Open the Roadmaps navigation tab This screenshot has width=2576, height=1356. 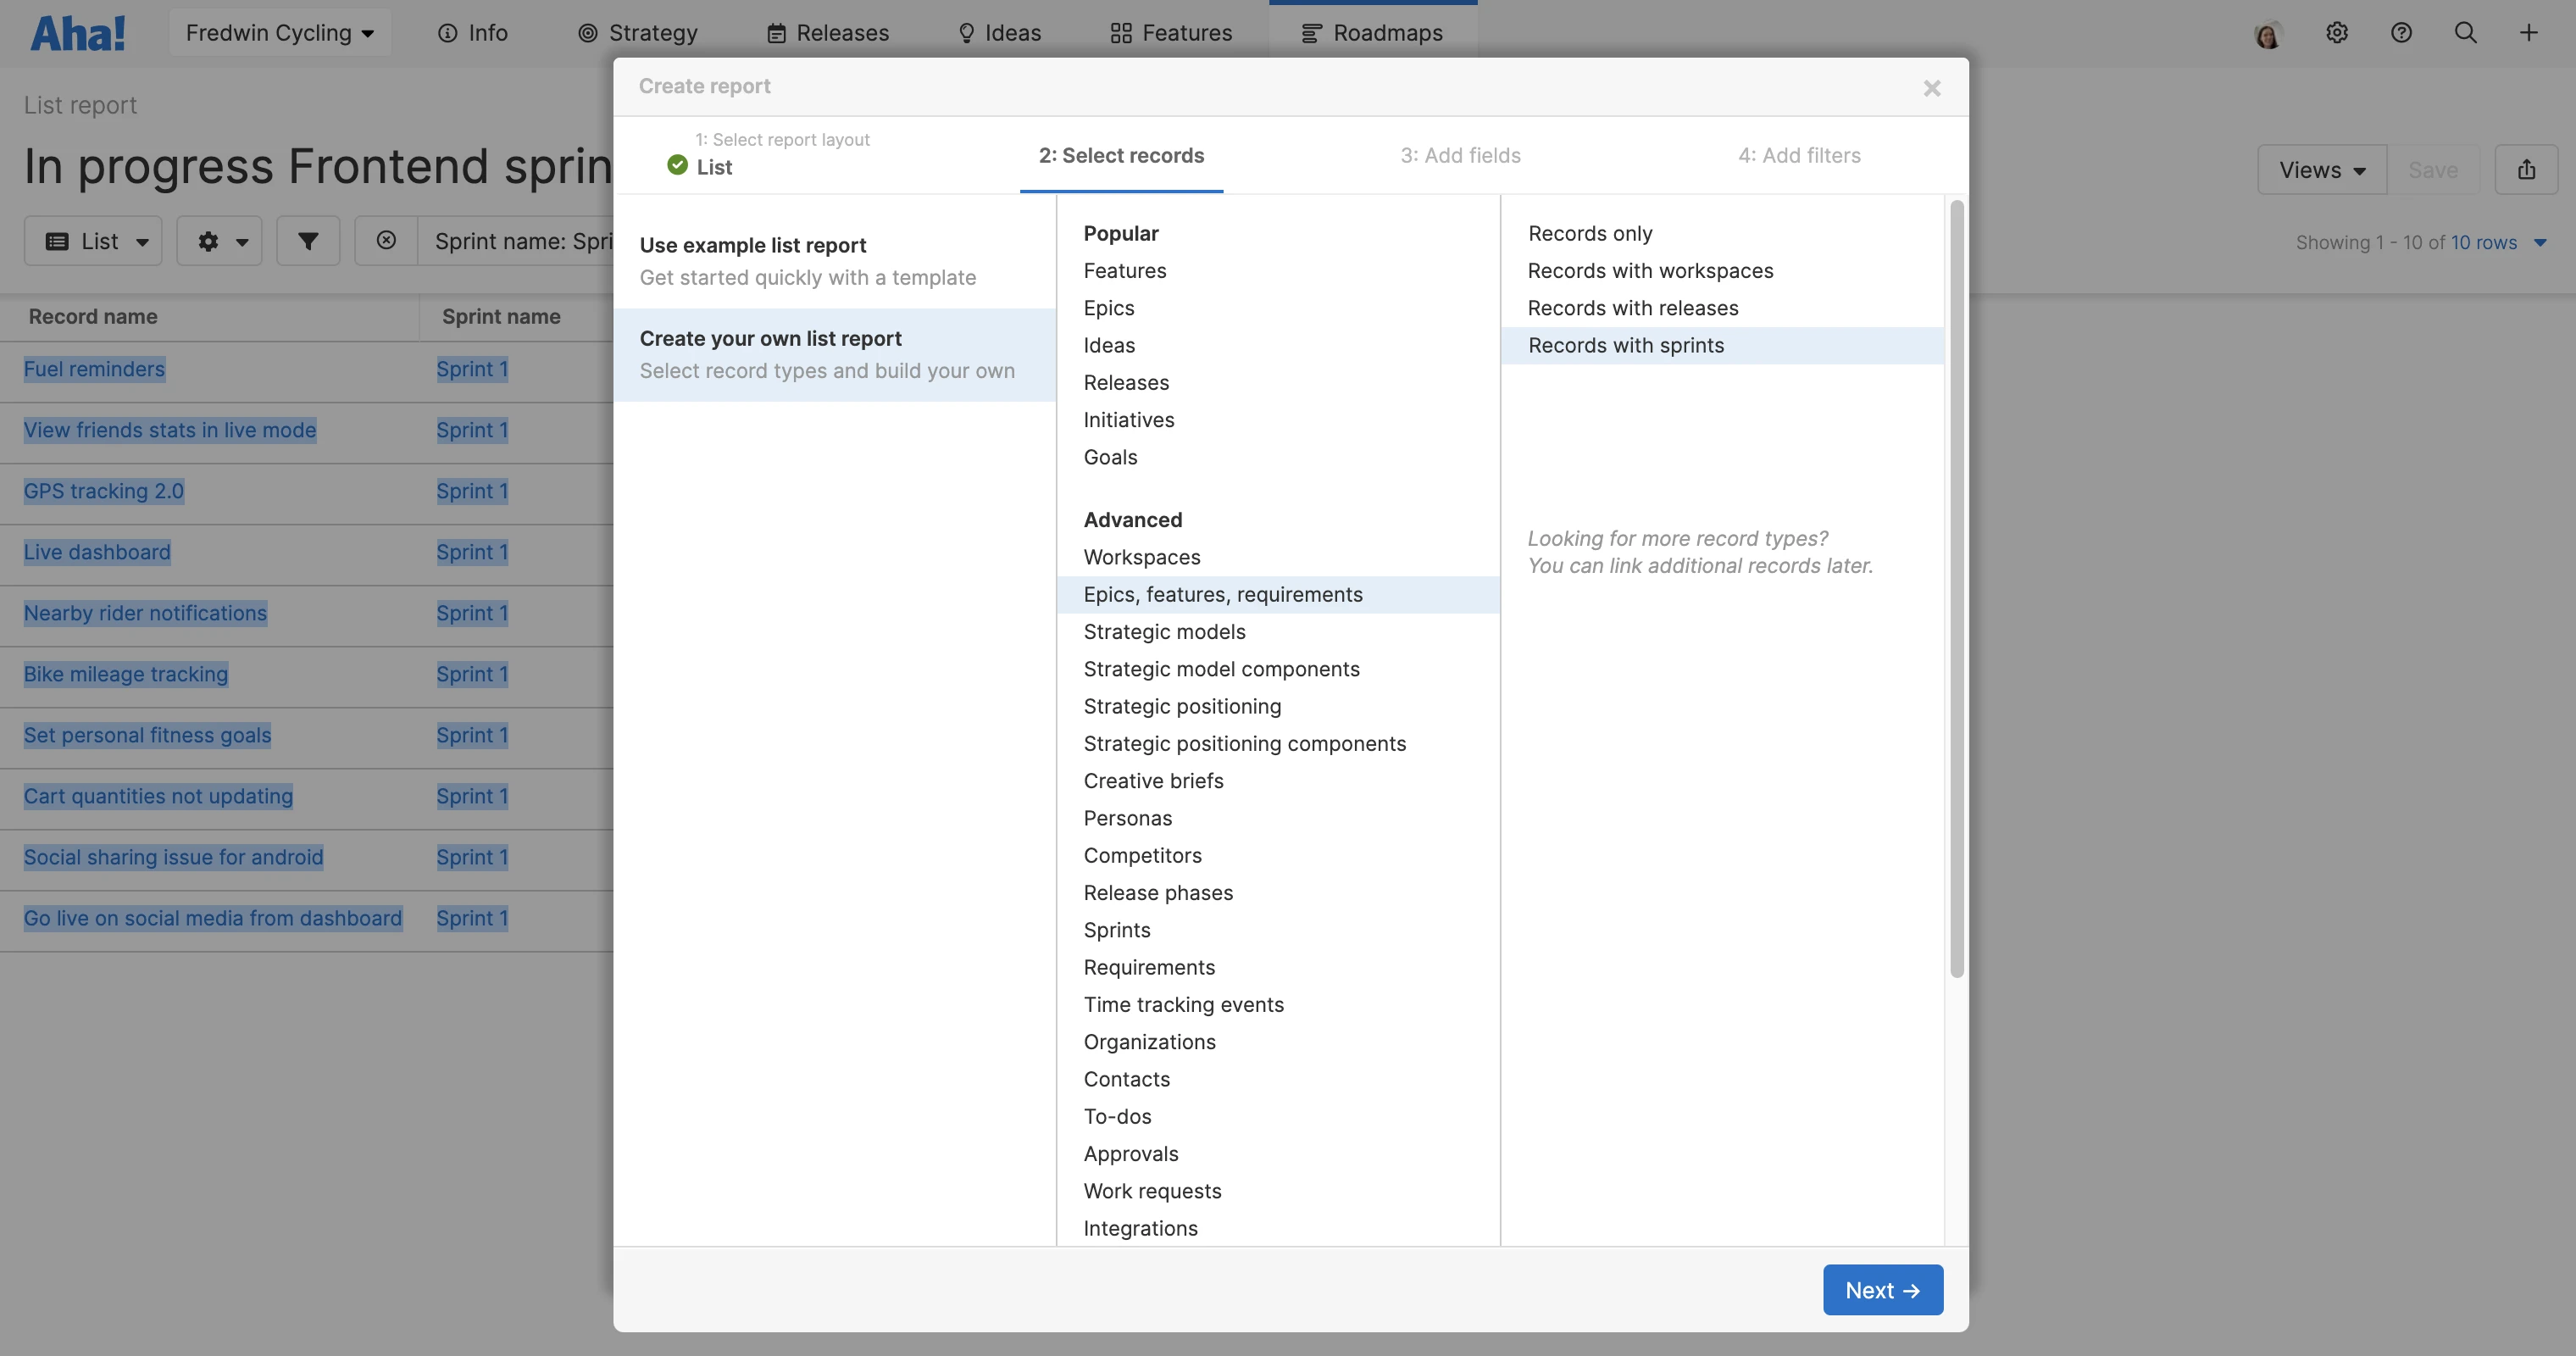pos(1372,33)
